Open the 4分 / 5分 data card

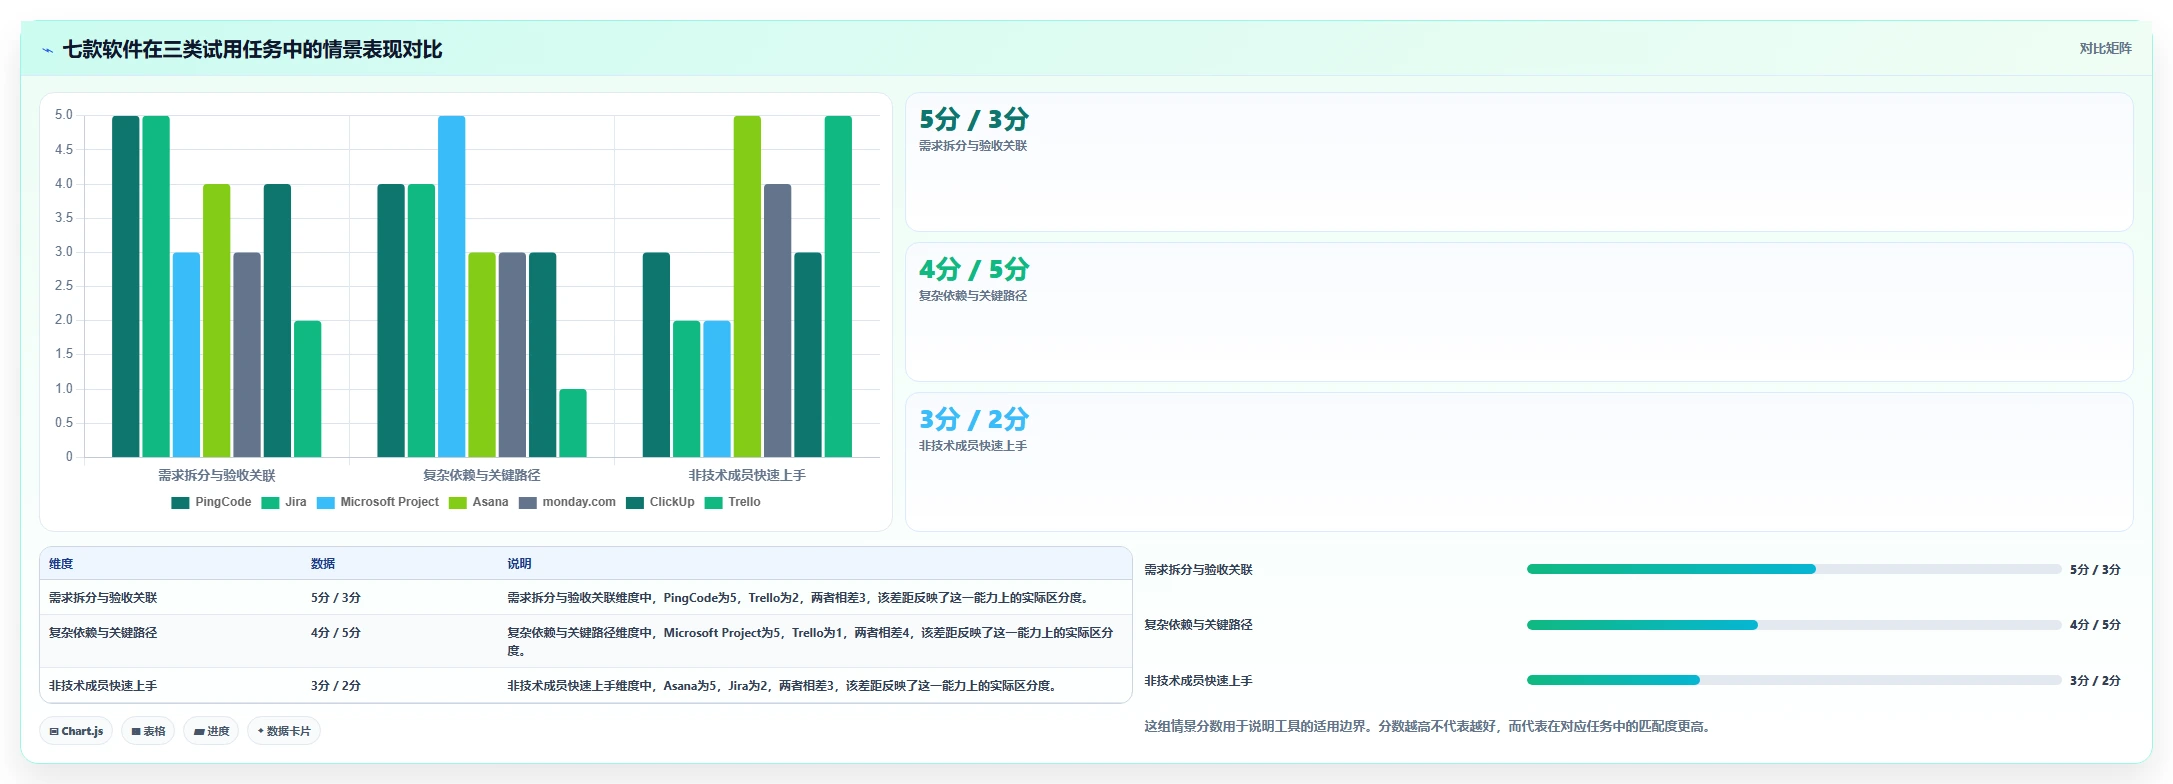point(1519,312)
